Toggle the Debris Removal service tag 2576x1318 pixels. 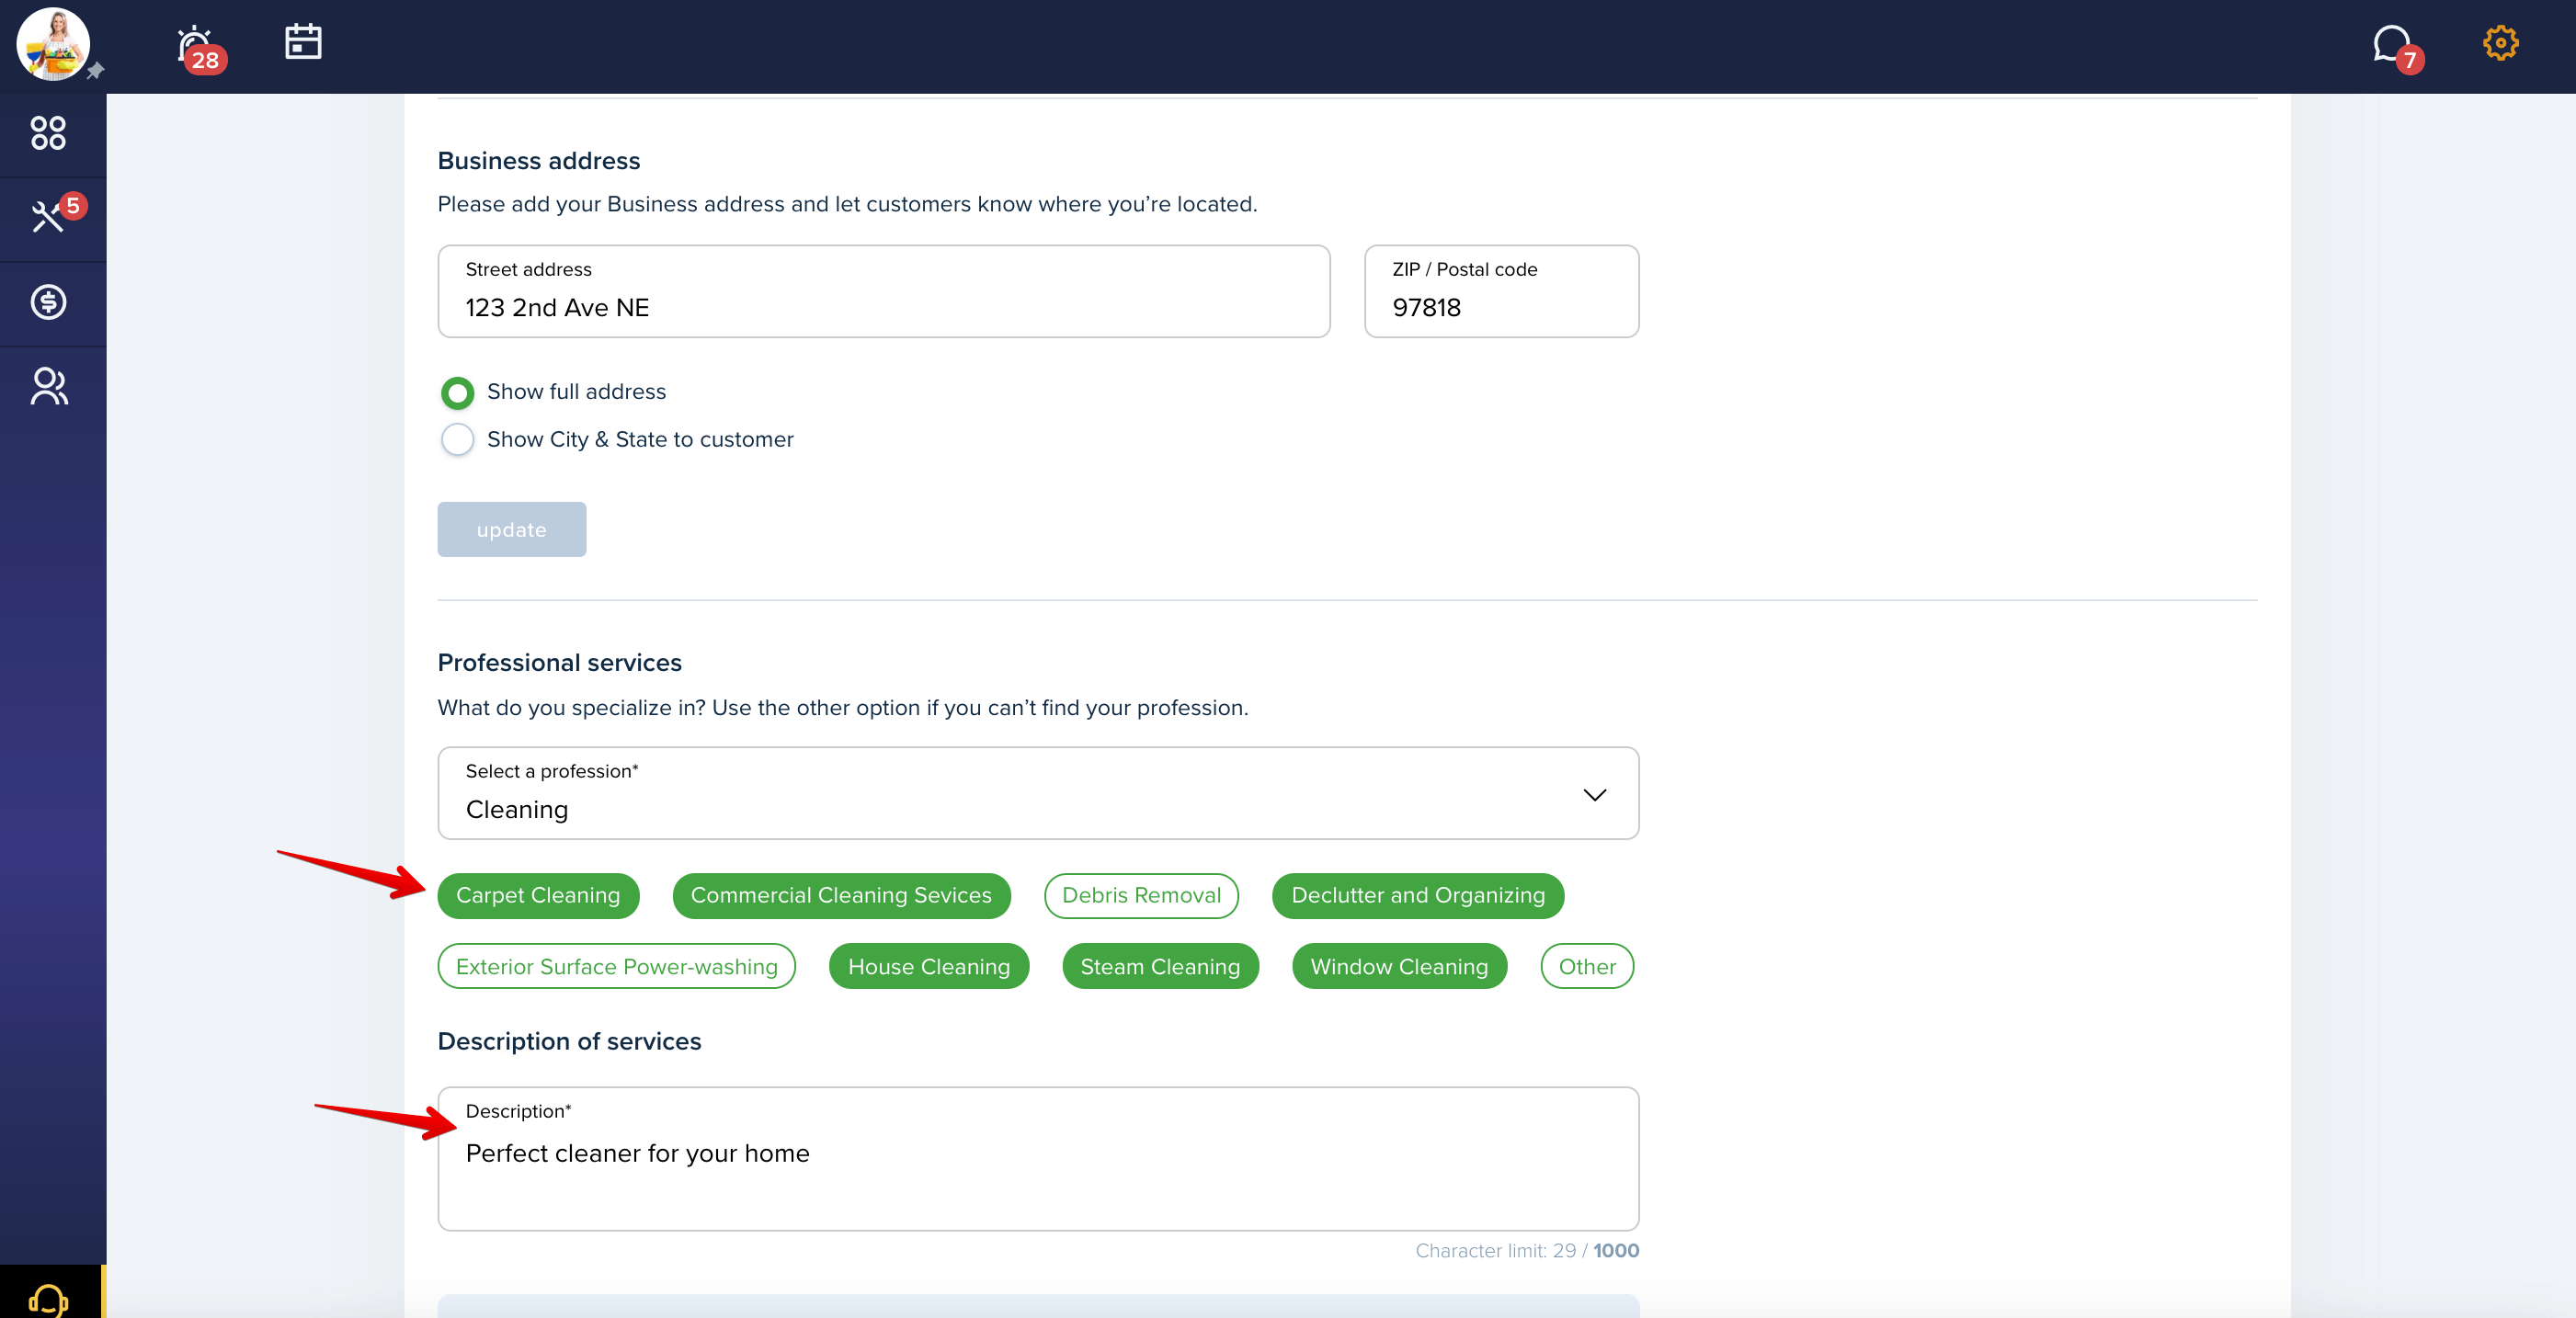point(1141,896)
